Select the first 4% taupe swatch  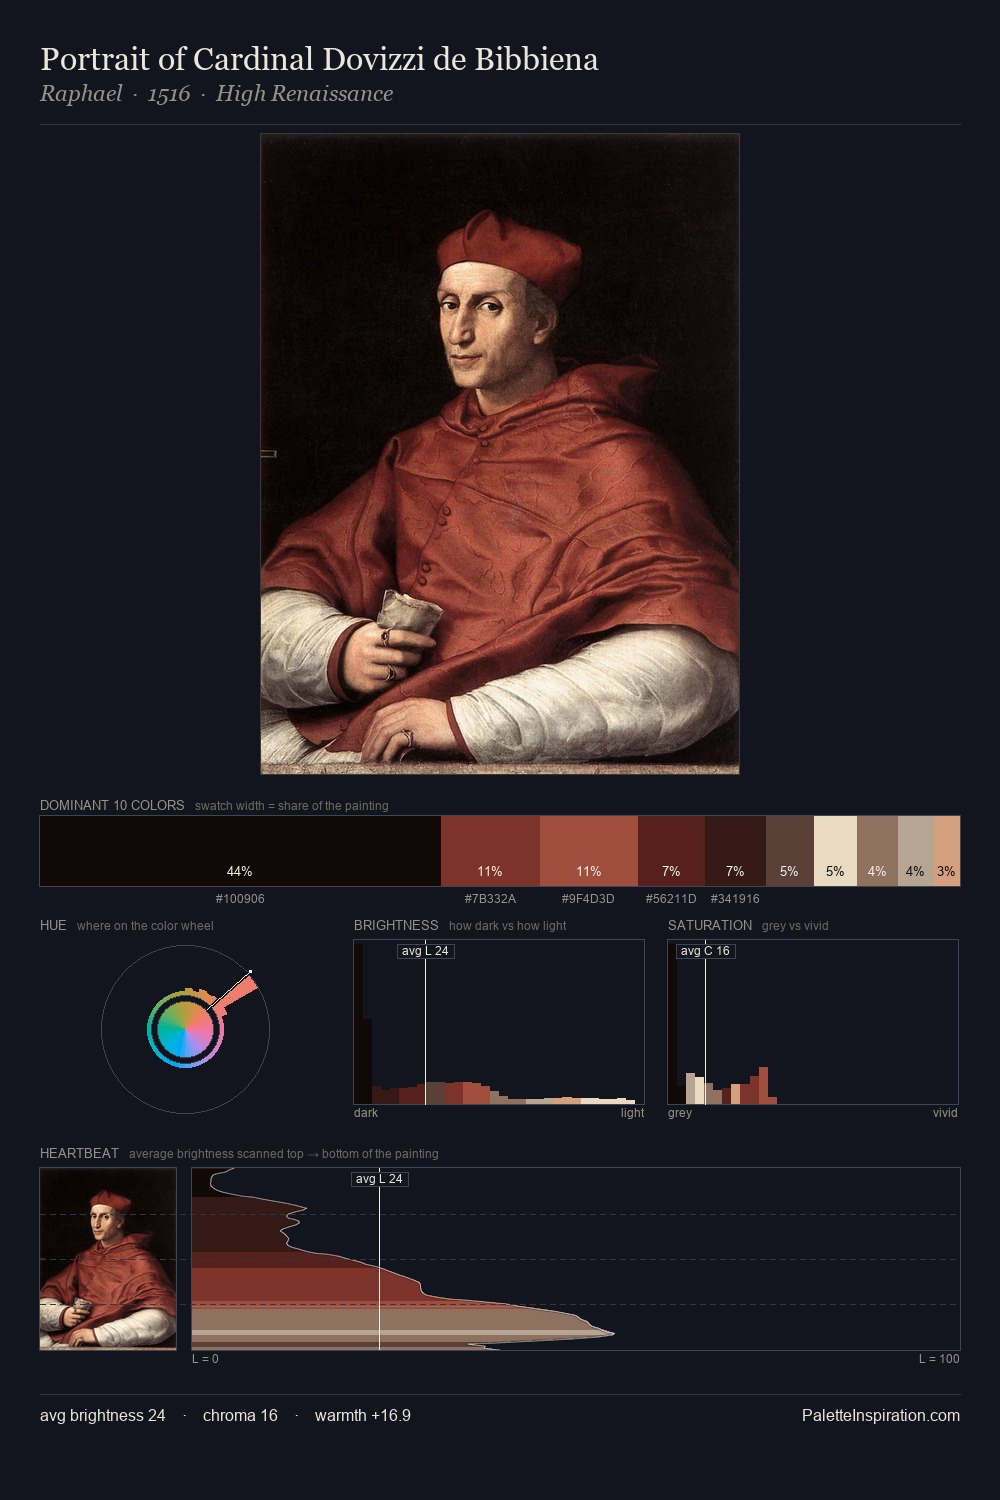(x=877, y=851)
